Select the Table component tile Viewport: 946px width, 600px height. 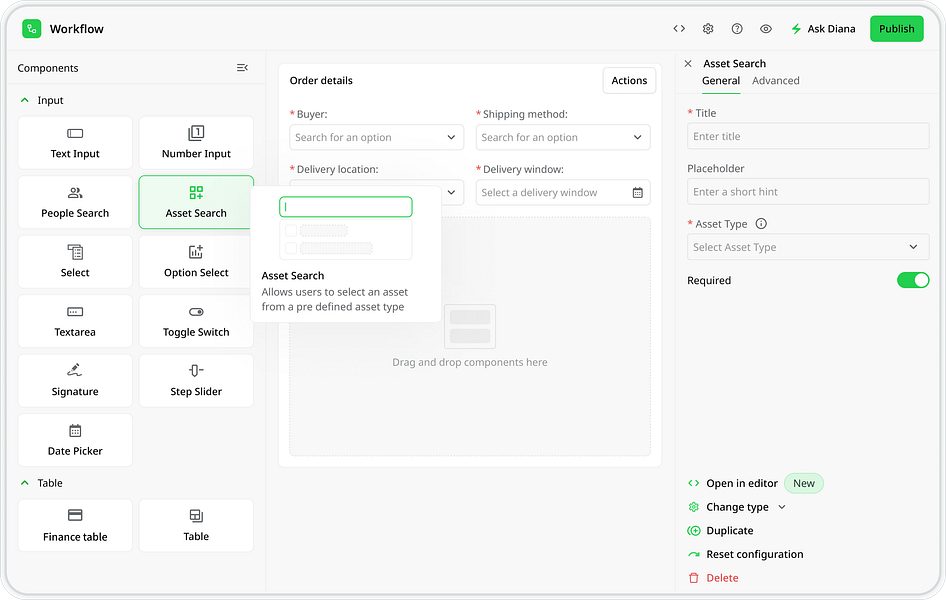tap(196, 525)
